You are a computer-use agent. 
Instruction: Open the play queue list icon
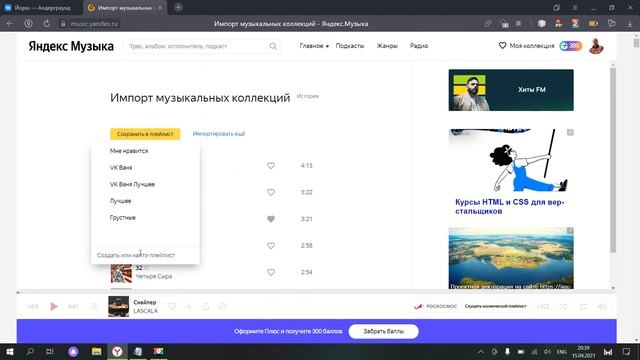(x=94, y=307)
